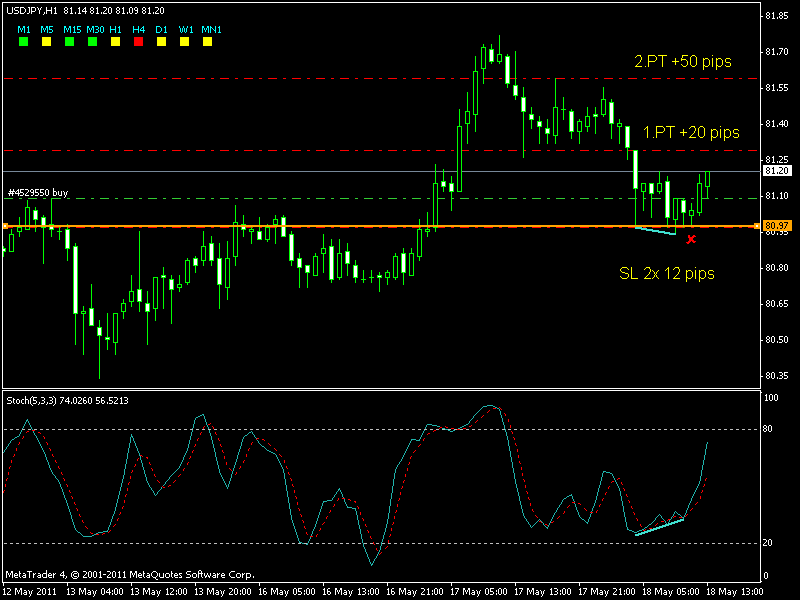Click the yellow W1 timeframe indicator square
Viewport: 800px width, 600px height.
point(184,42)
